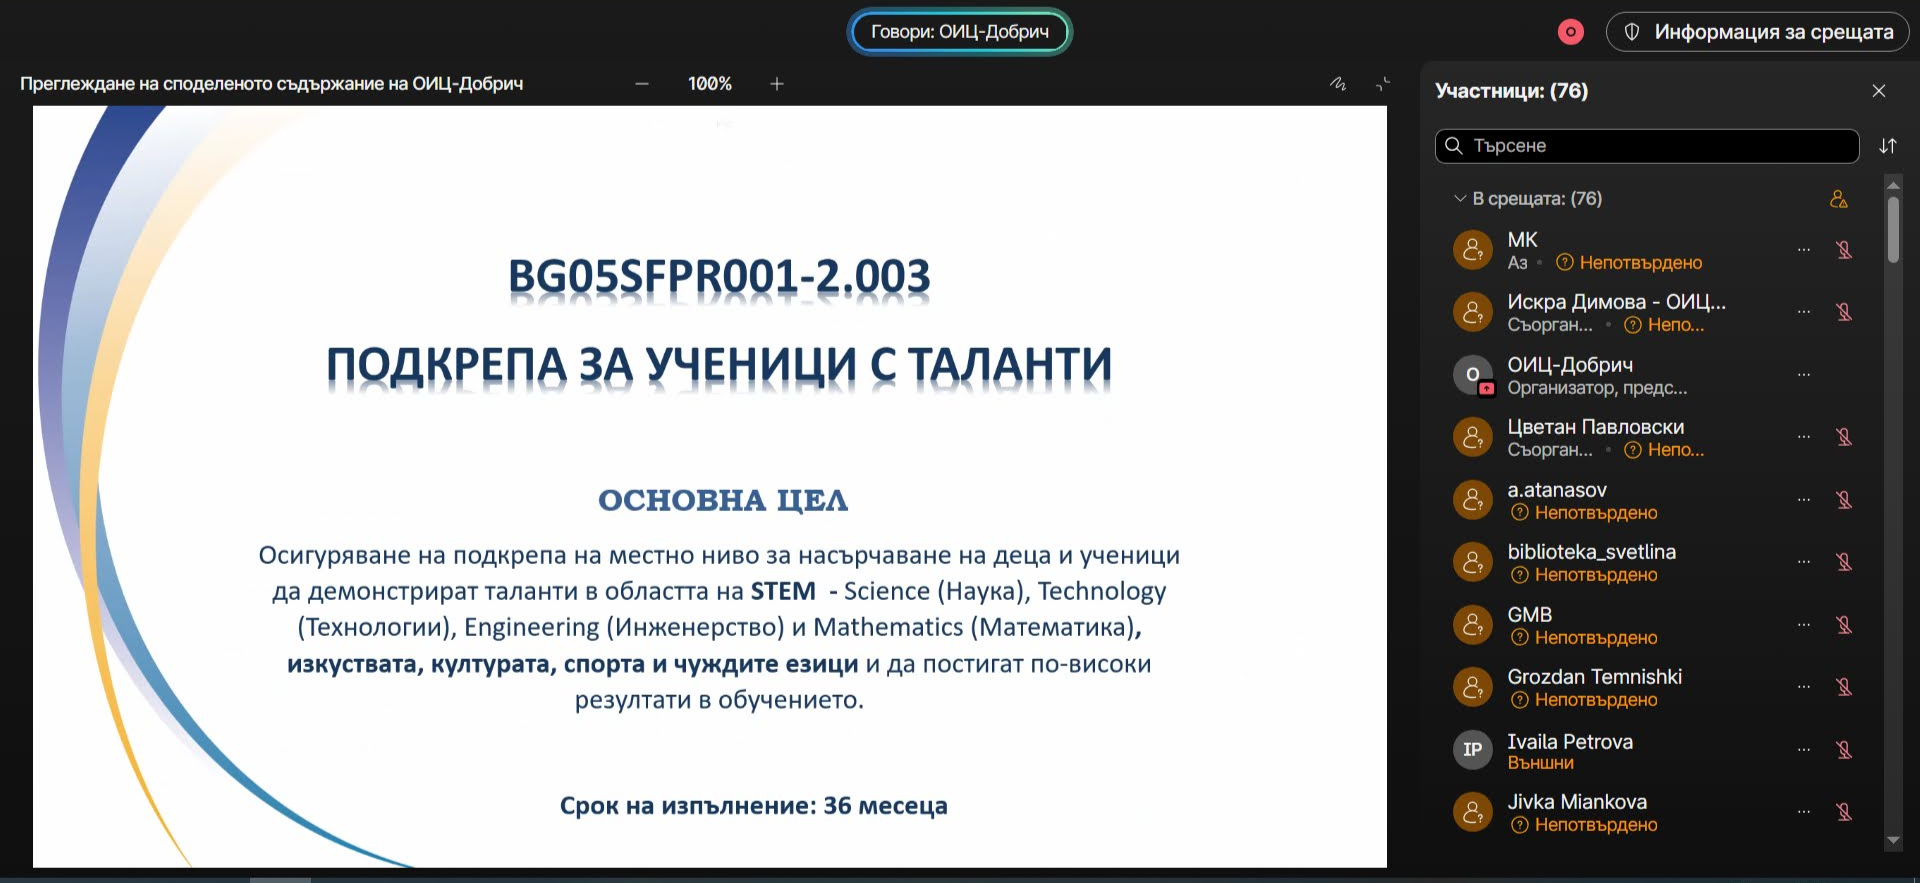
Task: Open the invite participants icon
Action: (x=1838, y=199)
